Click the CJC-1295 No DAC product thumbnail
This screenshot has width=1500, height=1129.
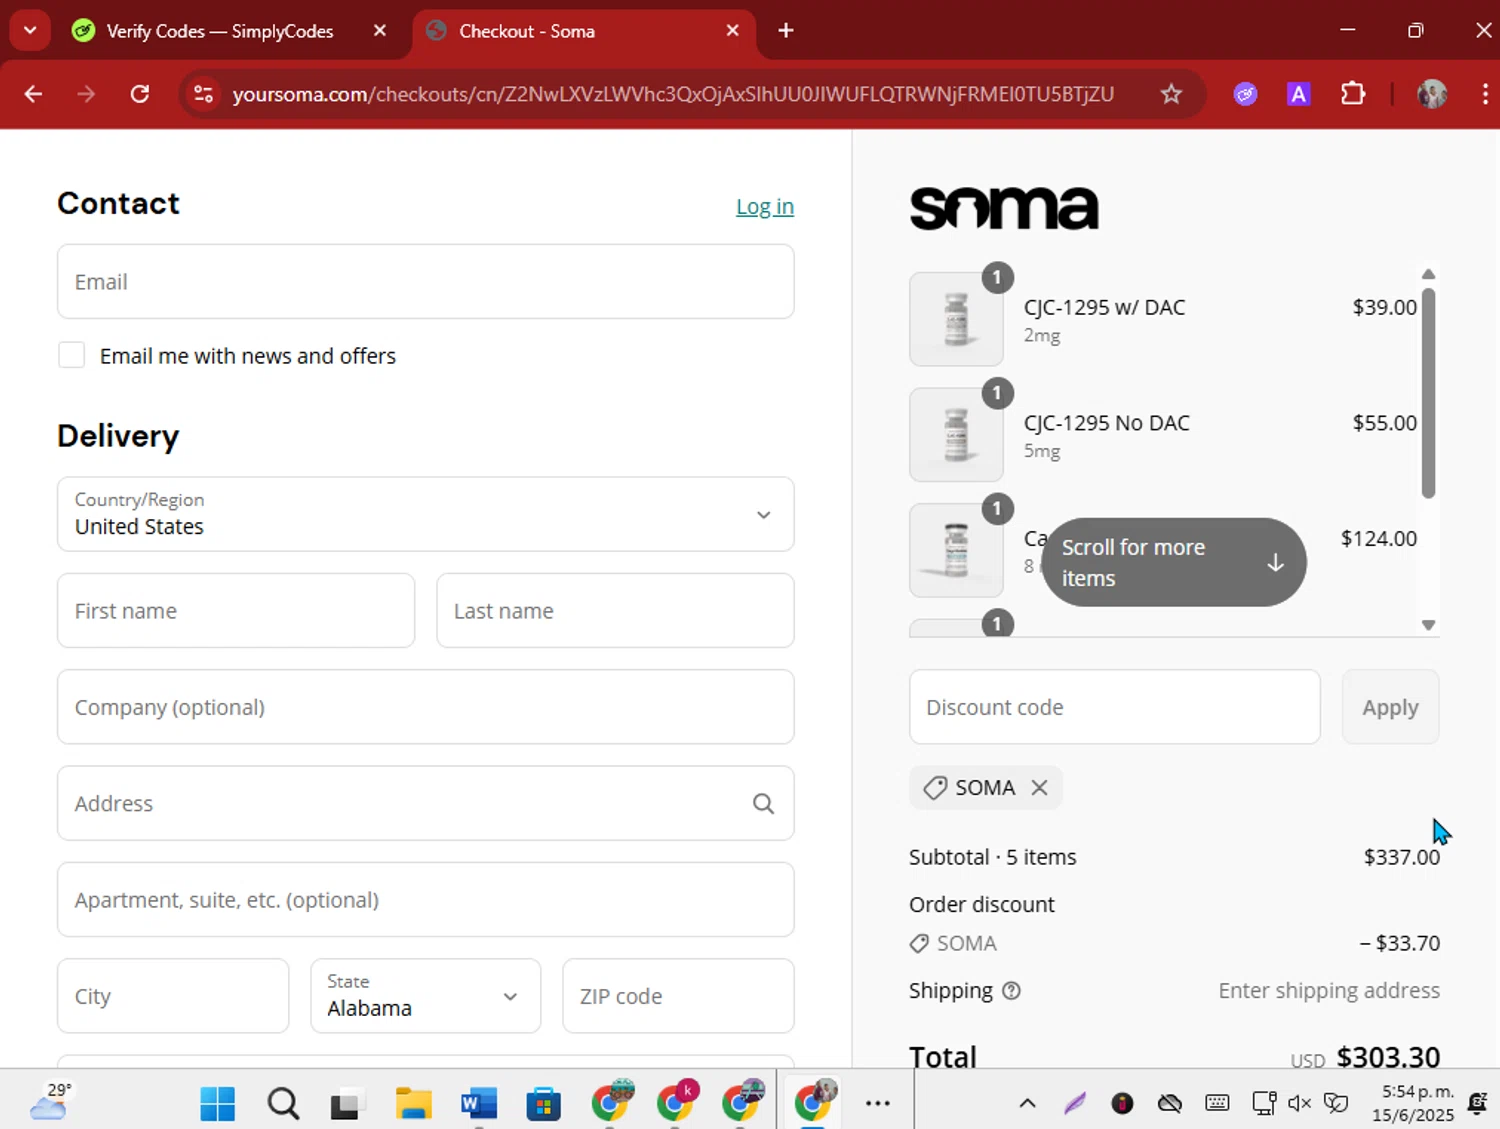[956, 435]
